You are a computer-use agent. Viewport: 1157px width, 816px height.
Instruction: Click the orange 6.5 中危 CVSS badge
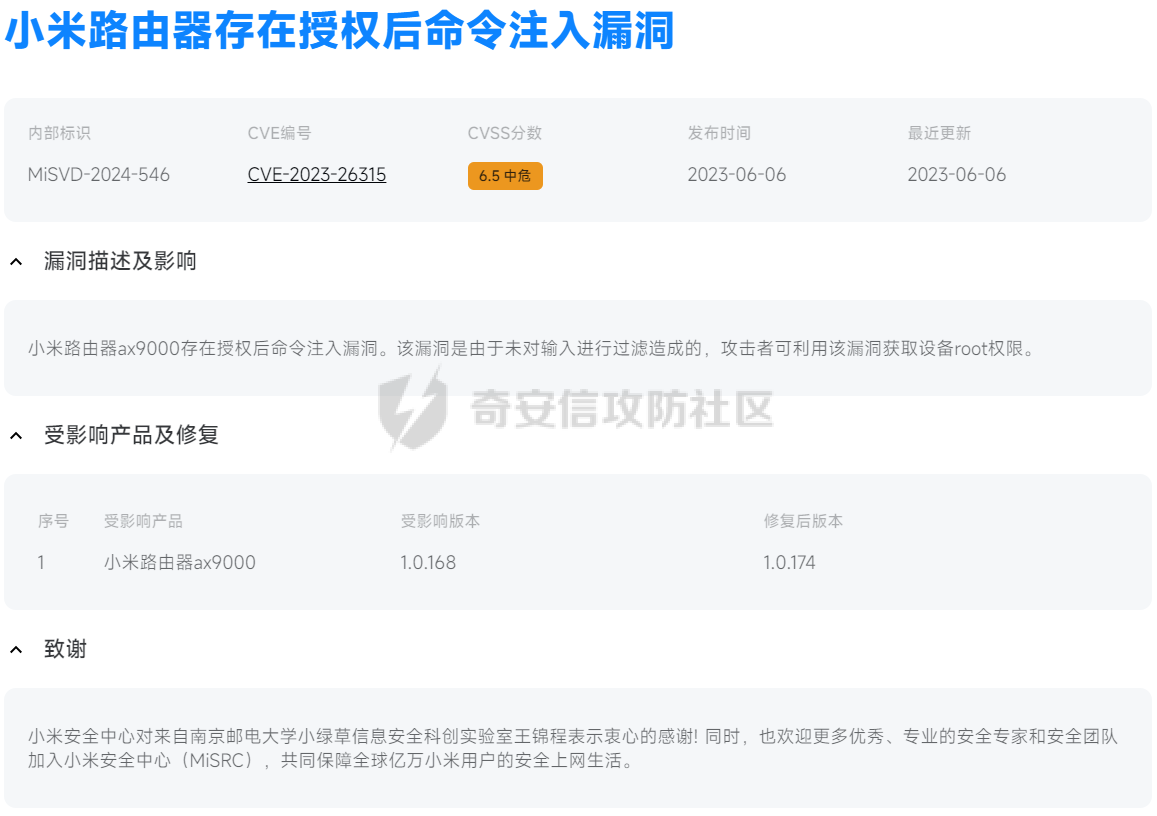505,176
